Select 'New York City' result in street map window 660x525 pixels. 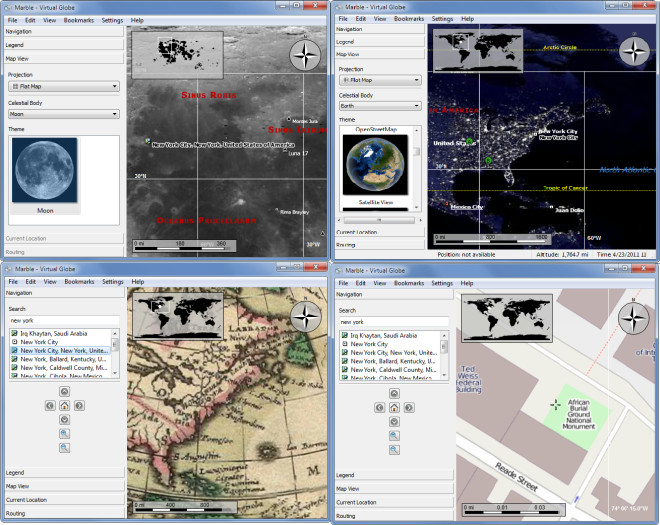(x=369, y=344)
